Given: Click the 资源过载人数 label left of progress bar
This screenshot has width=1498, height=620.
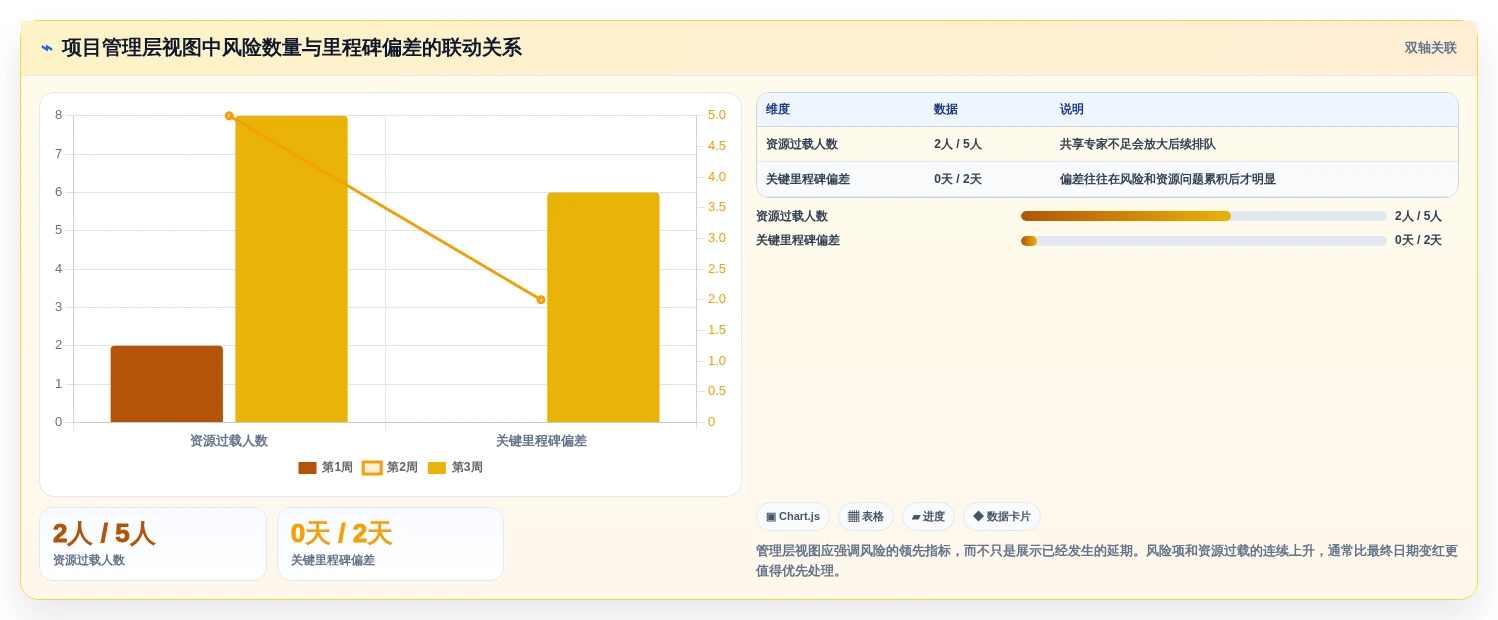Looking at the screenshot, I should click(x=792, y=216).
